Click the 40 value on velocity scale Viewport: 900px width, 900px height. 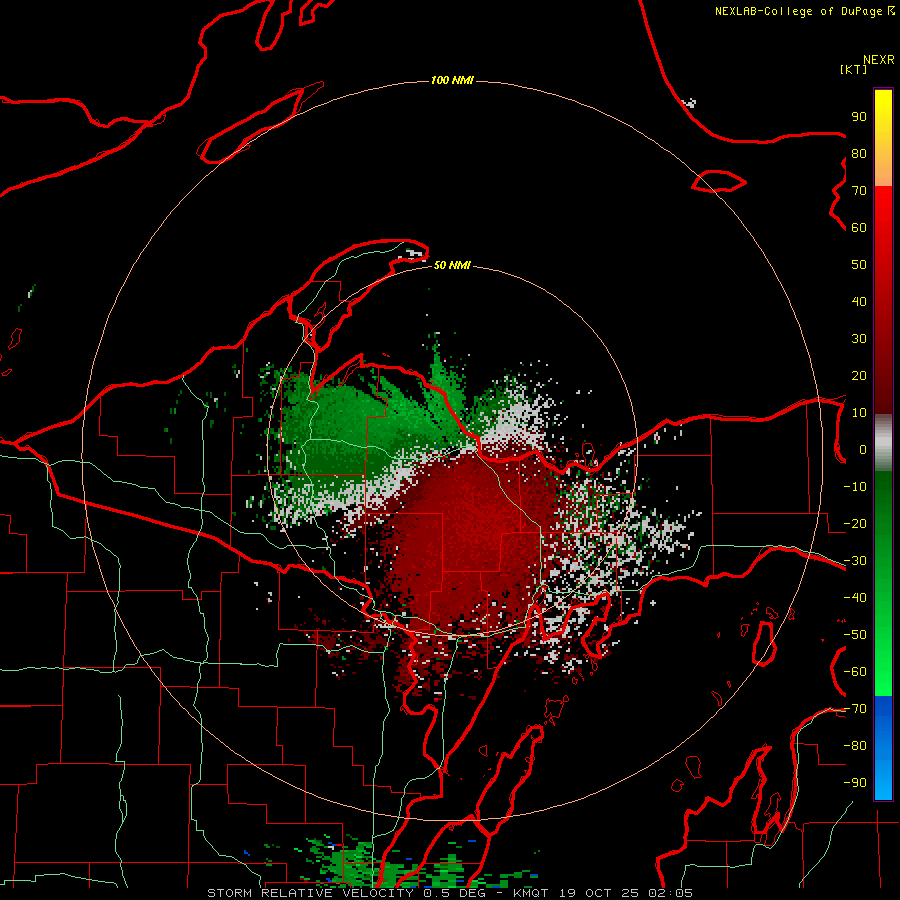tap(859, 302)
